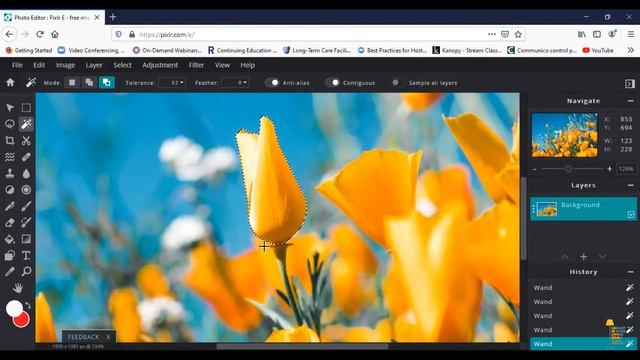Go to Pixlr home via house icon

(x=10, y=83)
